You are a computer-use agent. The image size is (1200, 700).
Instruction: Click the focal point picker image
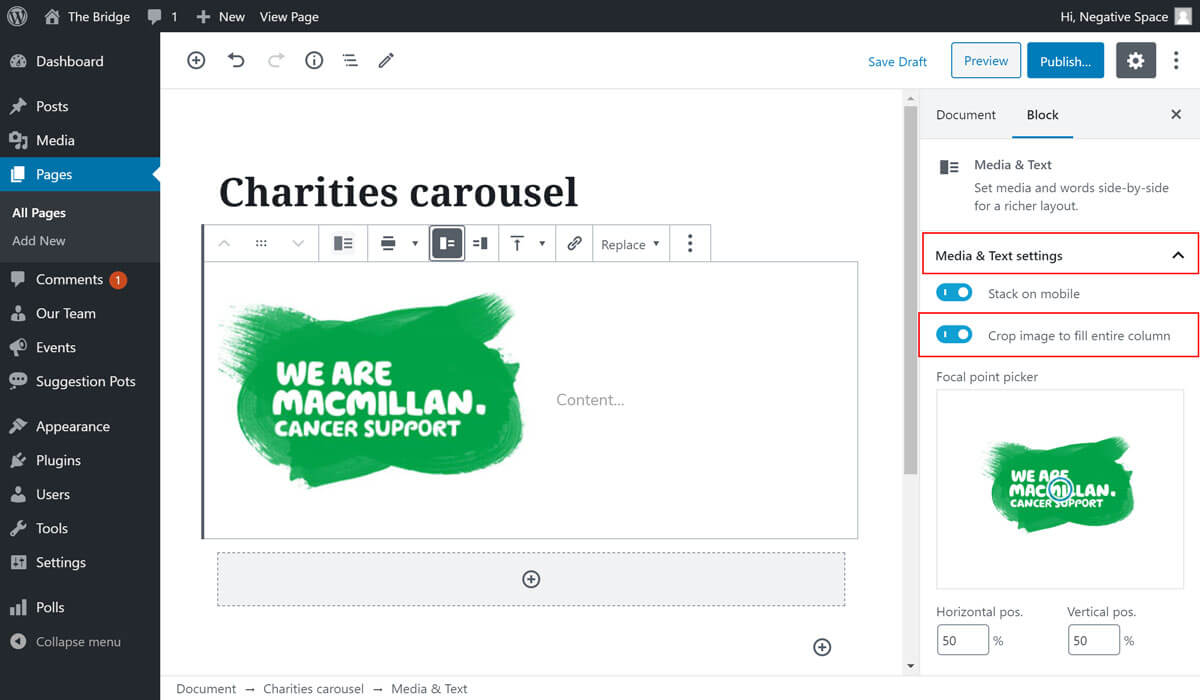tap(1058, 488)
